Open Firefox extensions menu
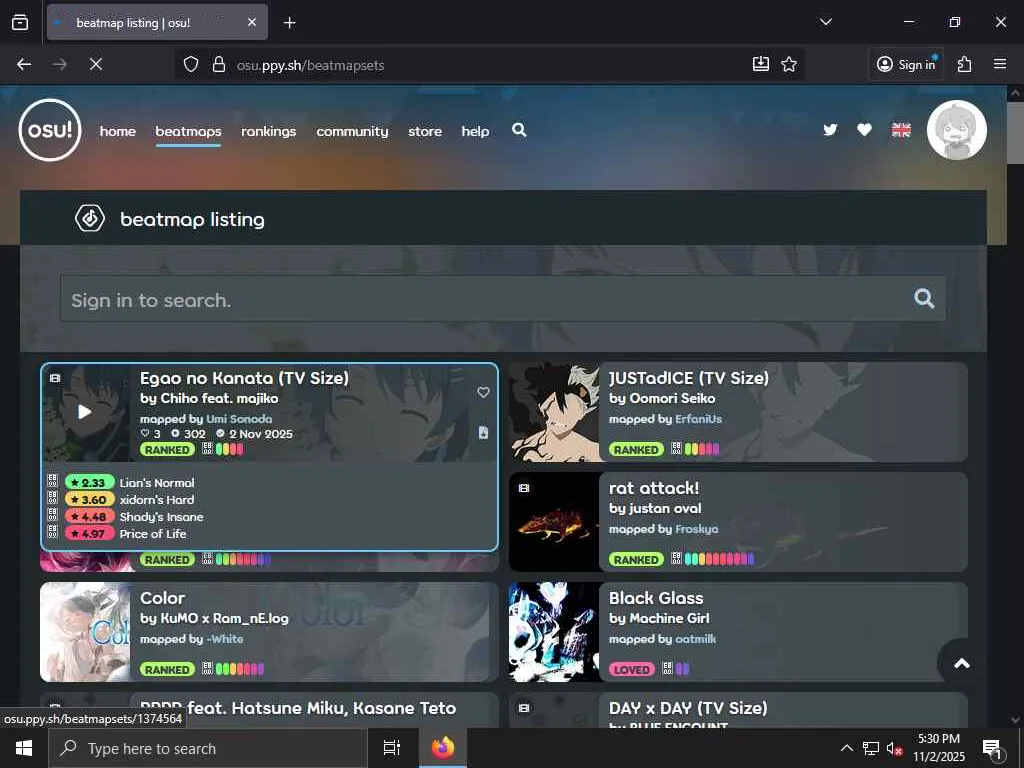This screenshot has width=1024, height=768. click(965, 64)
